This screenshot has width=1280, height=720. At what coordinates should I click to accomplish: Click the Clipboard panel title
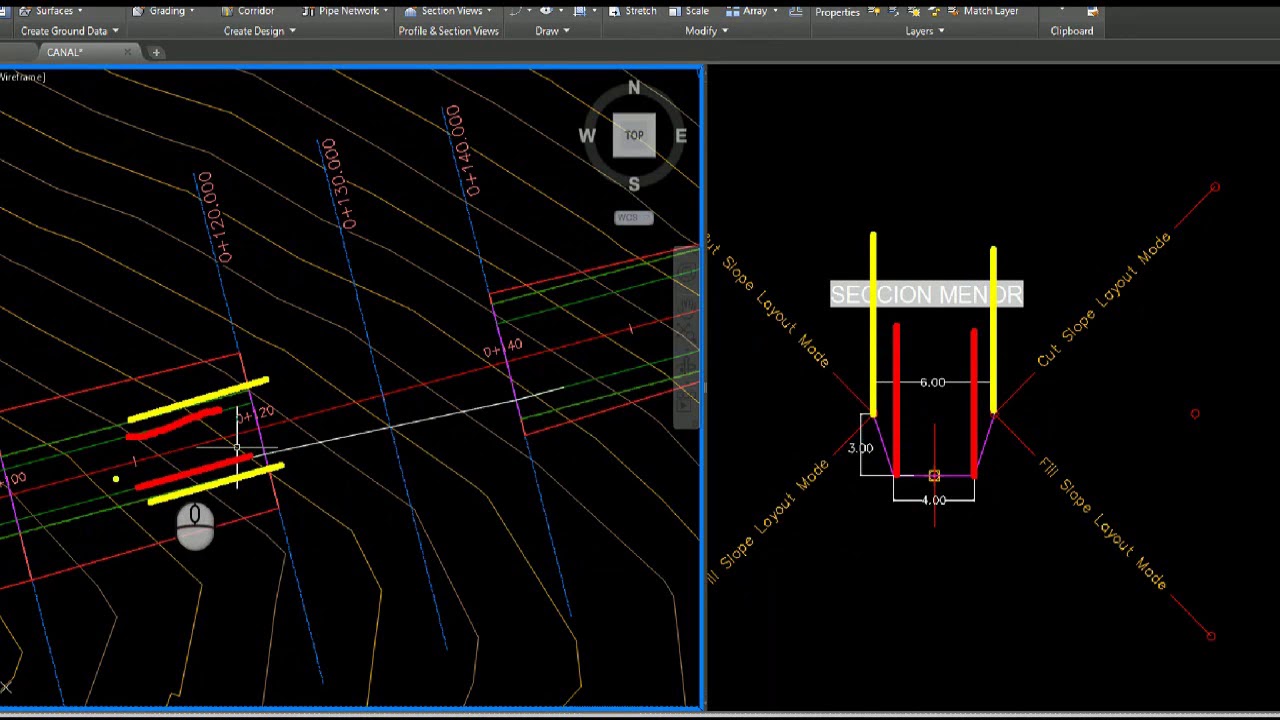pyautogui.click(x=1072, y=31)
